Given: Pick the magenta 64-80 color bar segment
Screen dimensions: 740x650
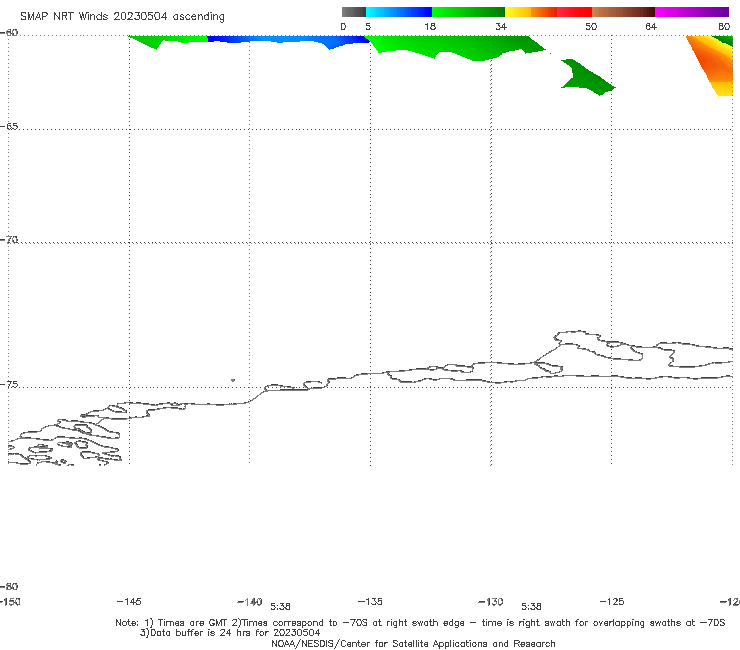Looking at the screenshot, I should coord(692,12).
